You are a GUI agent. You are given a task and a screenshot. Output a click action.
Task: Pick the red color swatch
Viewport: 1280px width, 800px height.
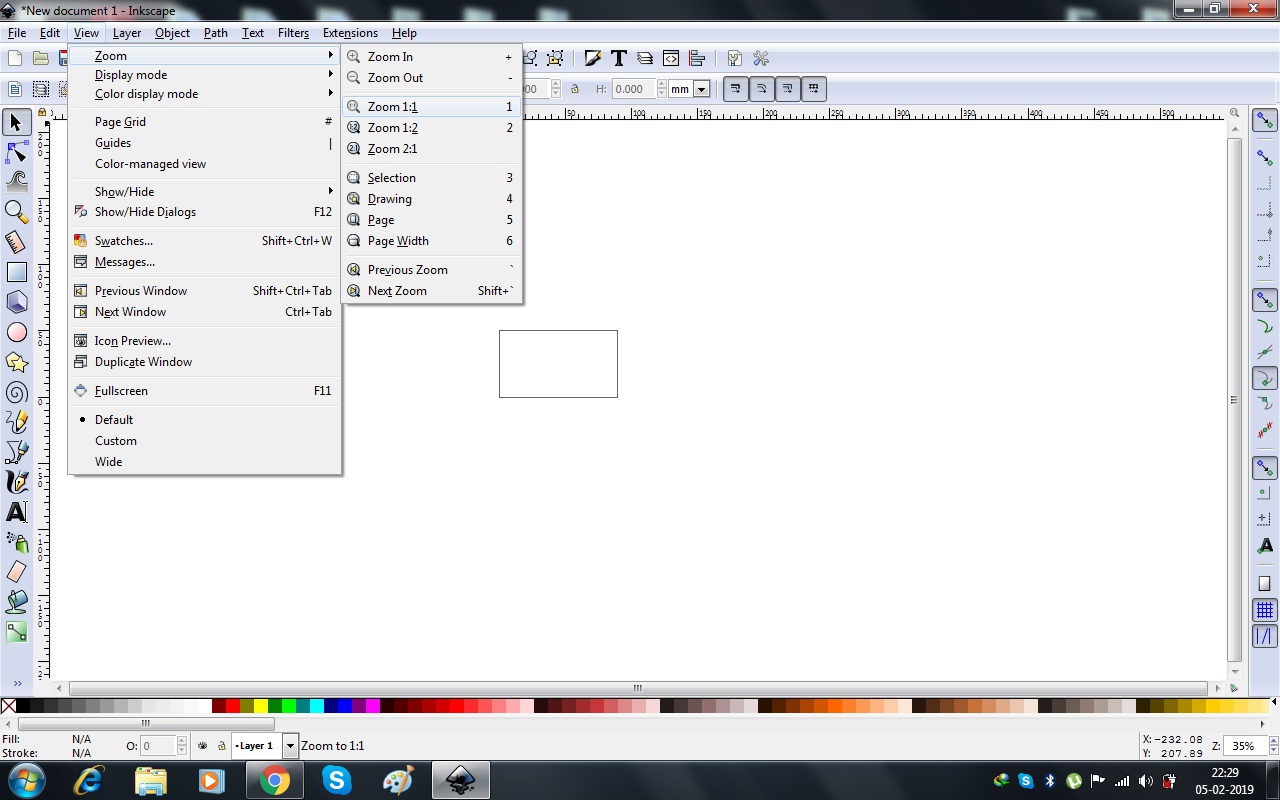click(233, 706)
